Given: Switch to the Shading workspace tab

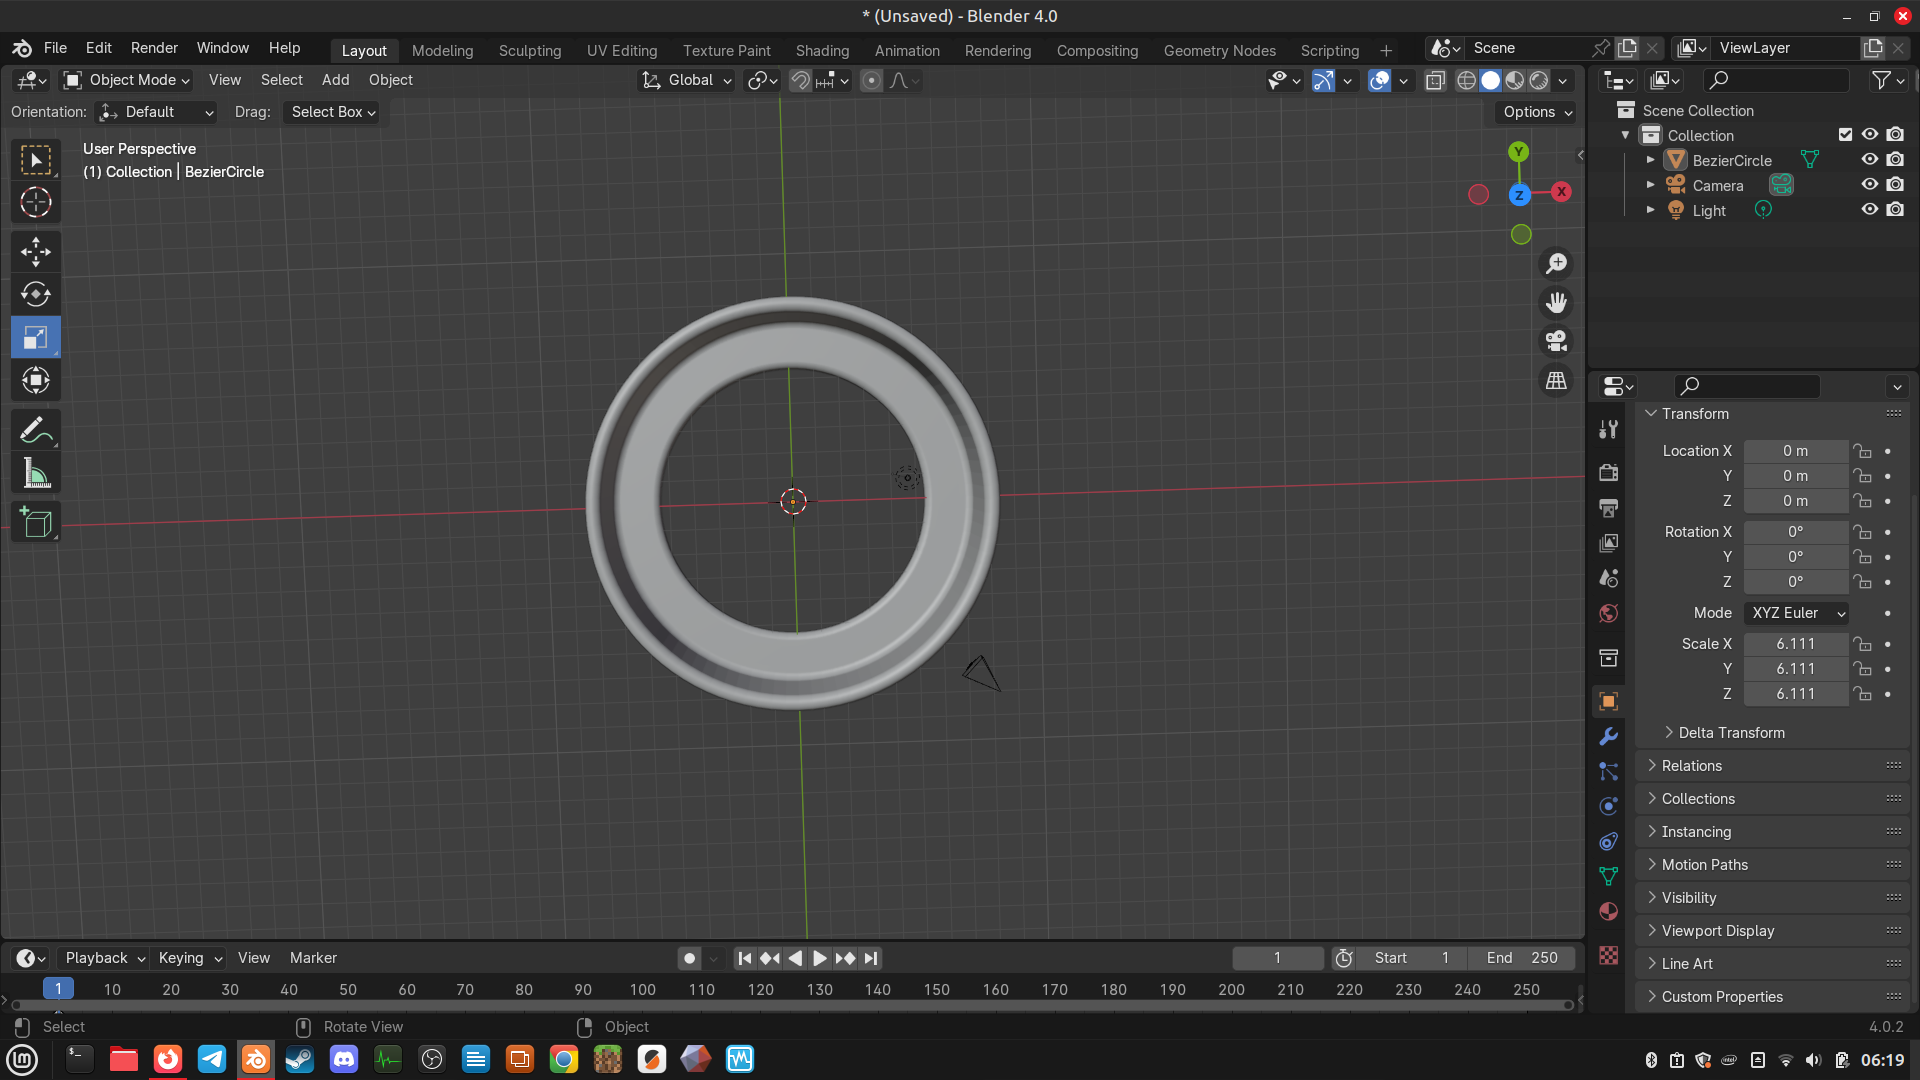Looking at the screenshot, I should (822, 50).
